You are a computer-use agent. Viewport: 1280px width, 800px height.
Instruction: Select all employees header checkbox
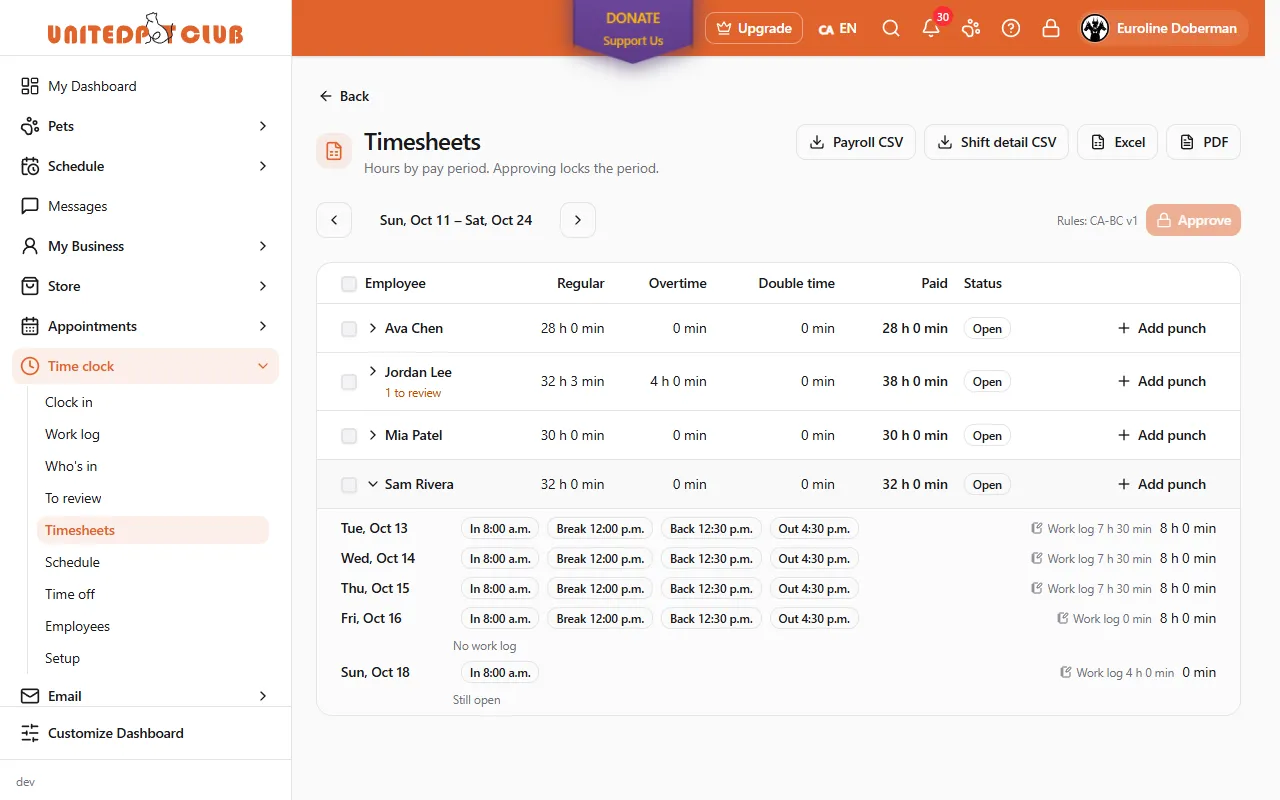(349, 284)
